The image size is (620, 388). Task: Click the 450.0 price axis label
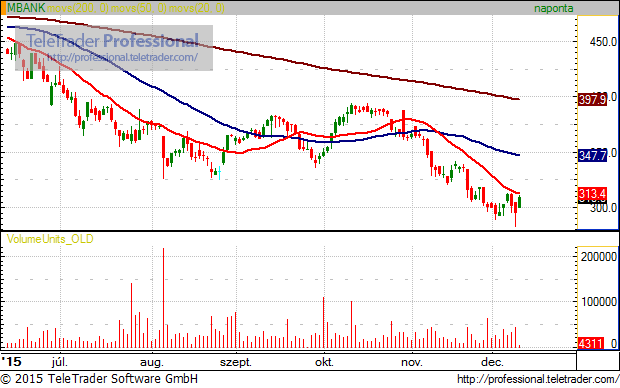click(603, 41)
